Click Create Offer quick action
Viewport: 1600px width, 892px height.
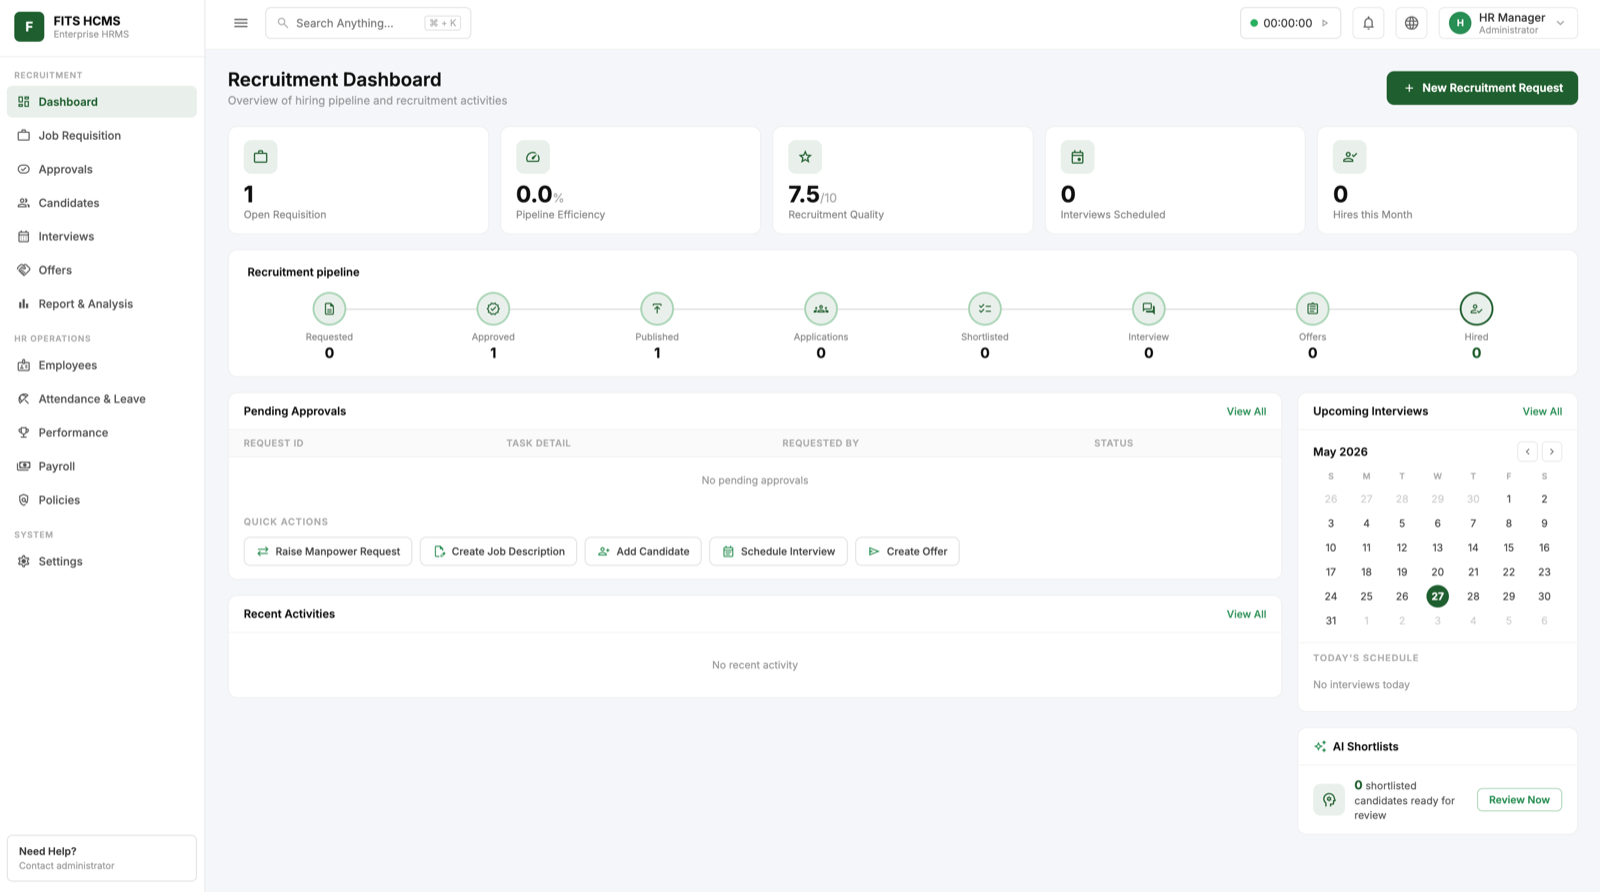pos(907,552)
